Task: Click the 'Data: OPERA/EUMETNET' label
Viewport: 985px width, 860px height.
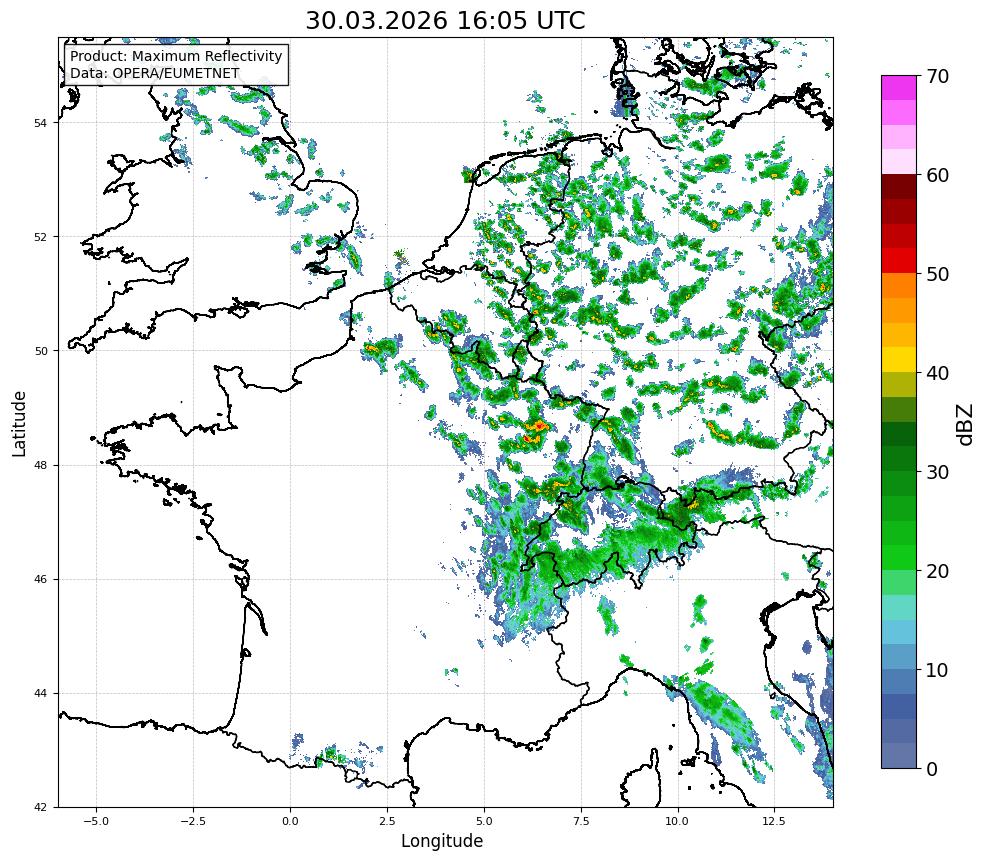Action: (x=155, y=73)
